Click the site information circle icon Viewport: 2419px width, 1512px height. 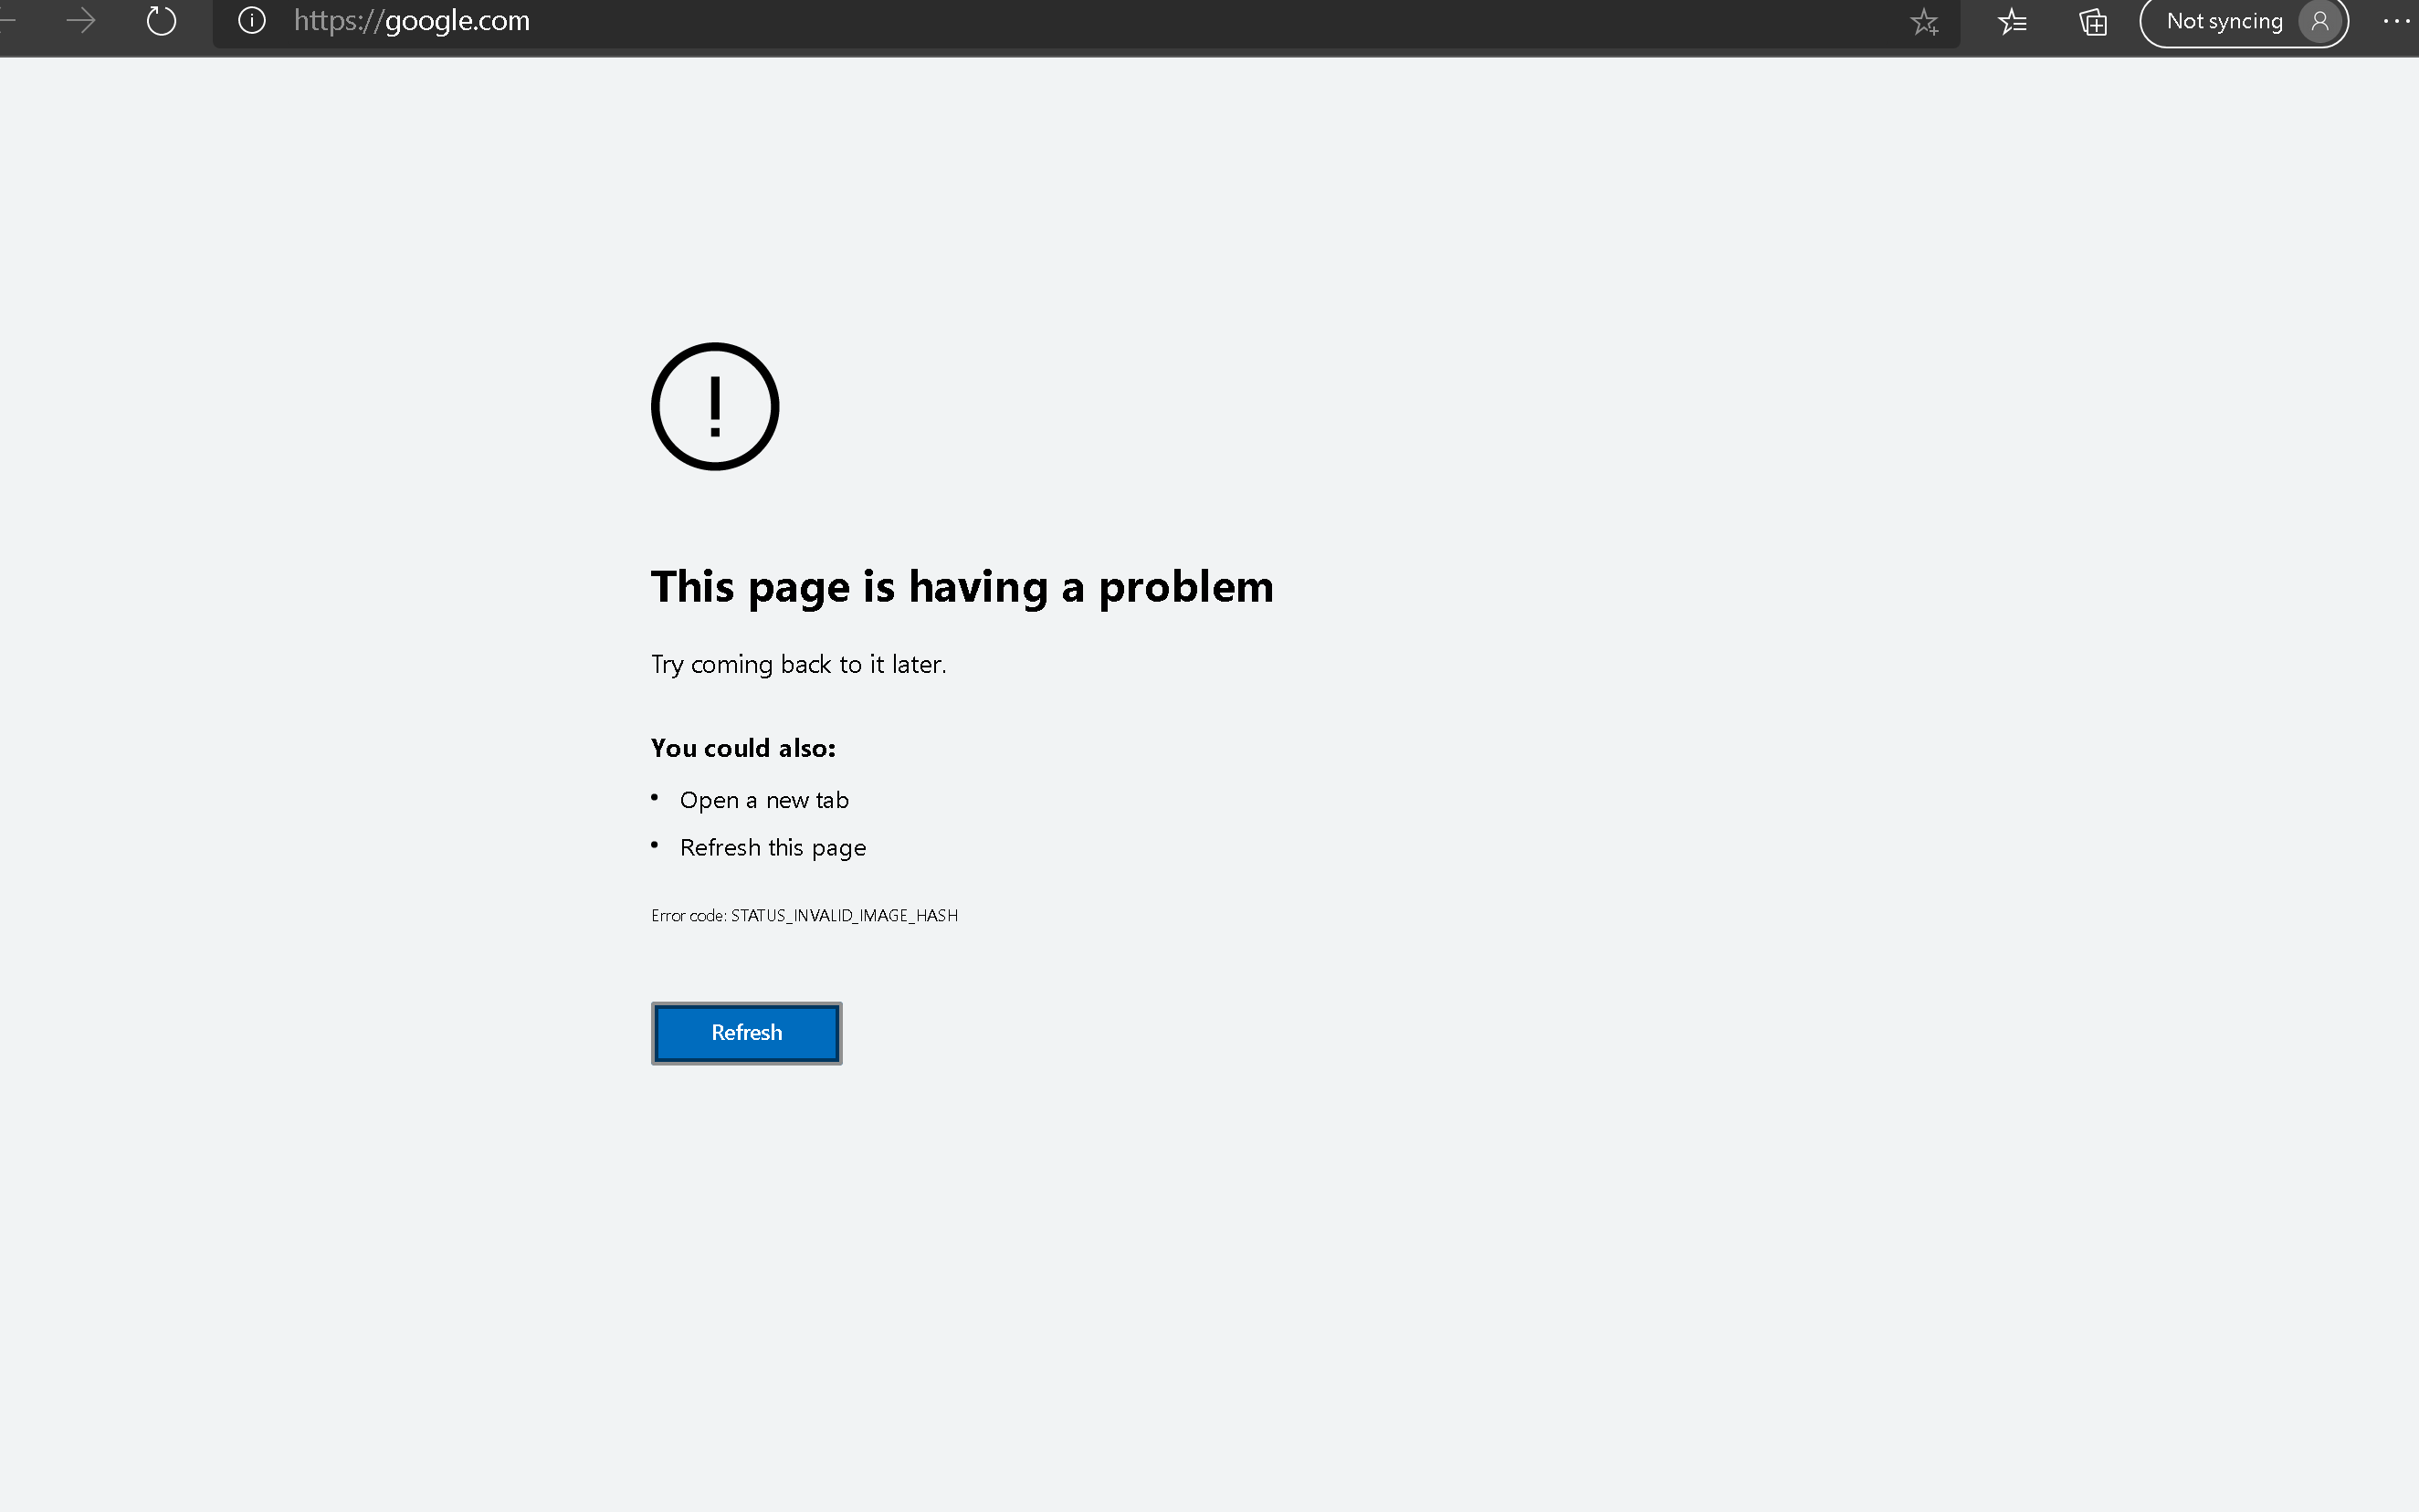pyautogui.click(x=253, y=21)
